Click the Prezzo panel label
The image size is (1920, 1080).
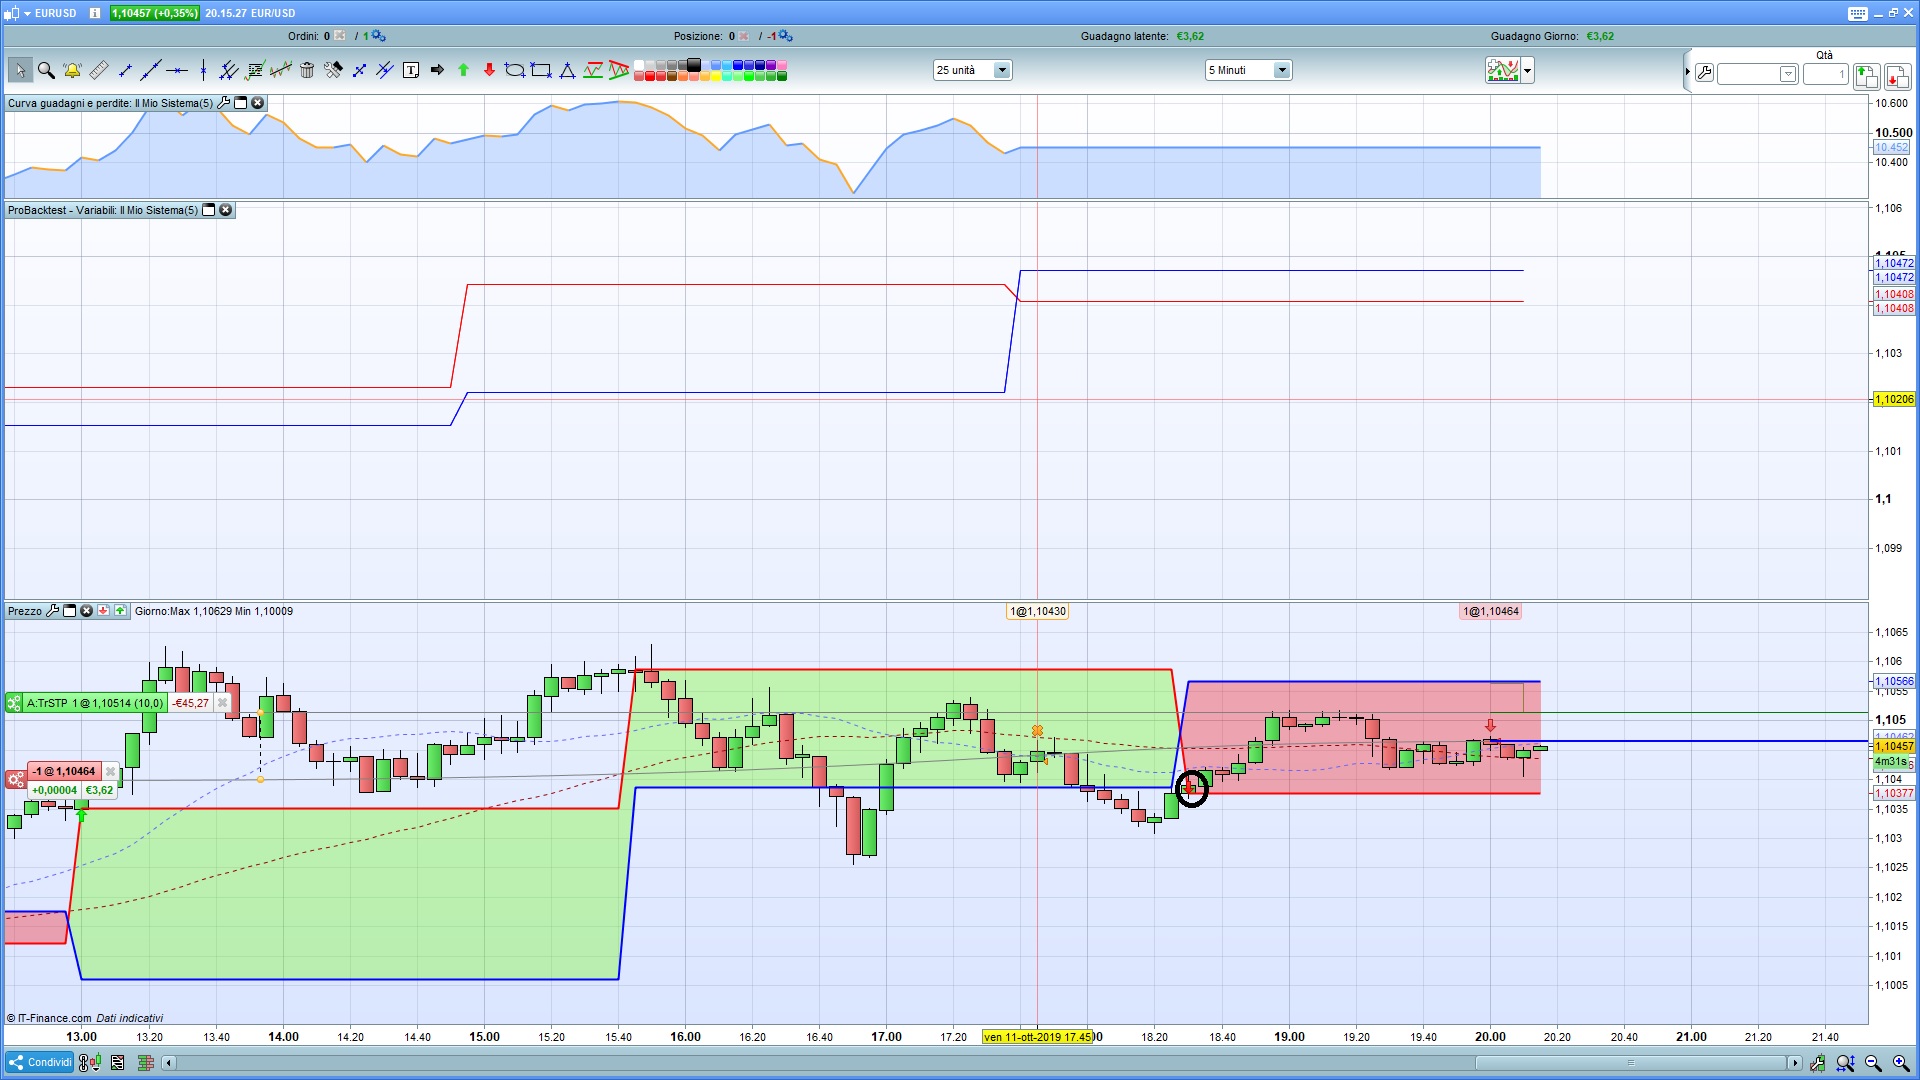tap(25, 611)
